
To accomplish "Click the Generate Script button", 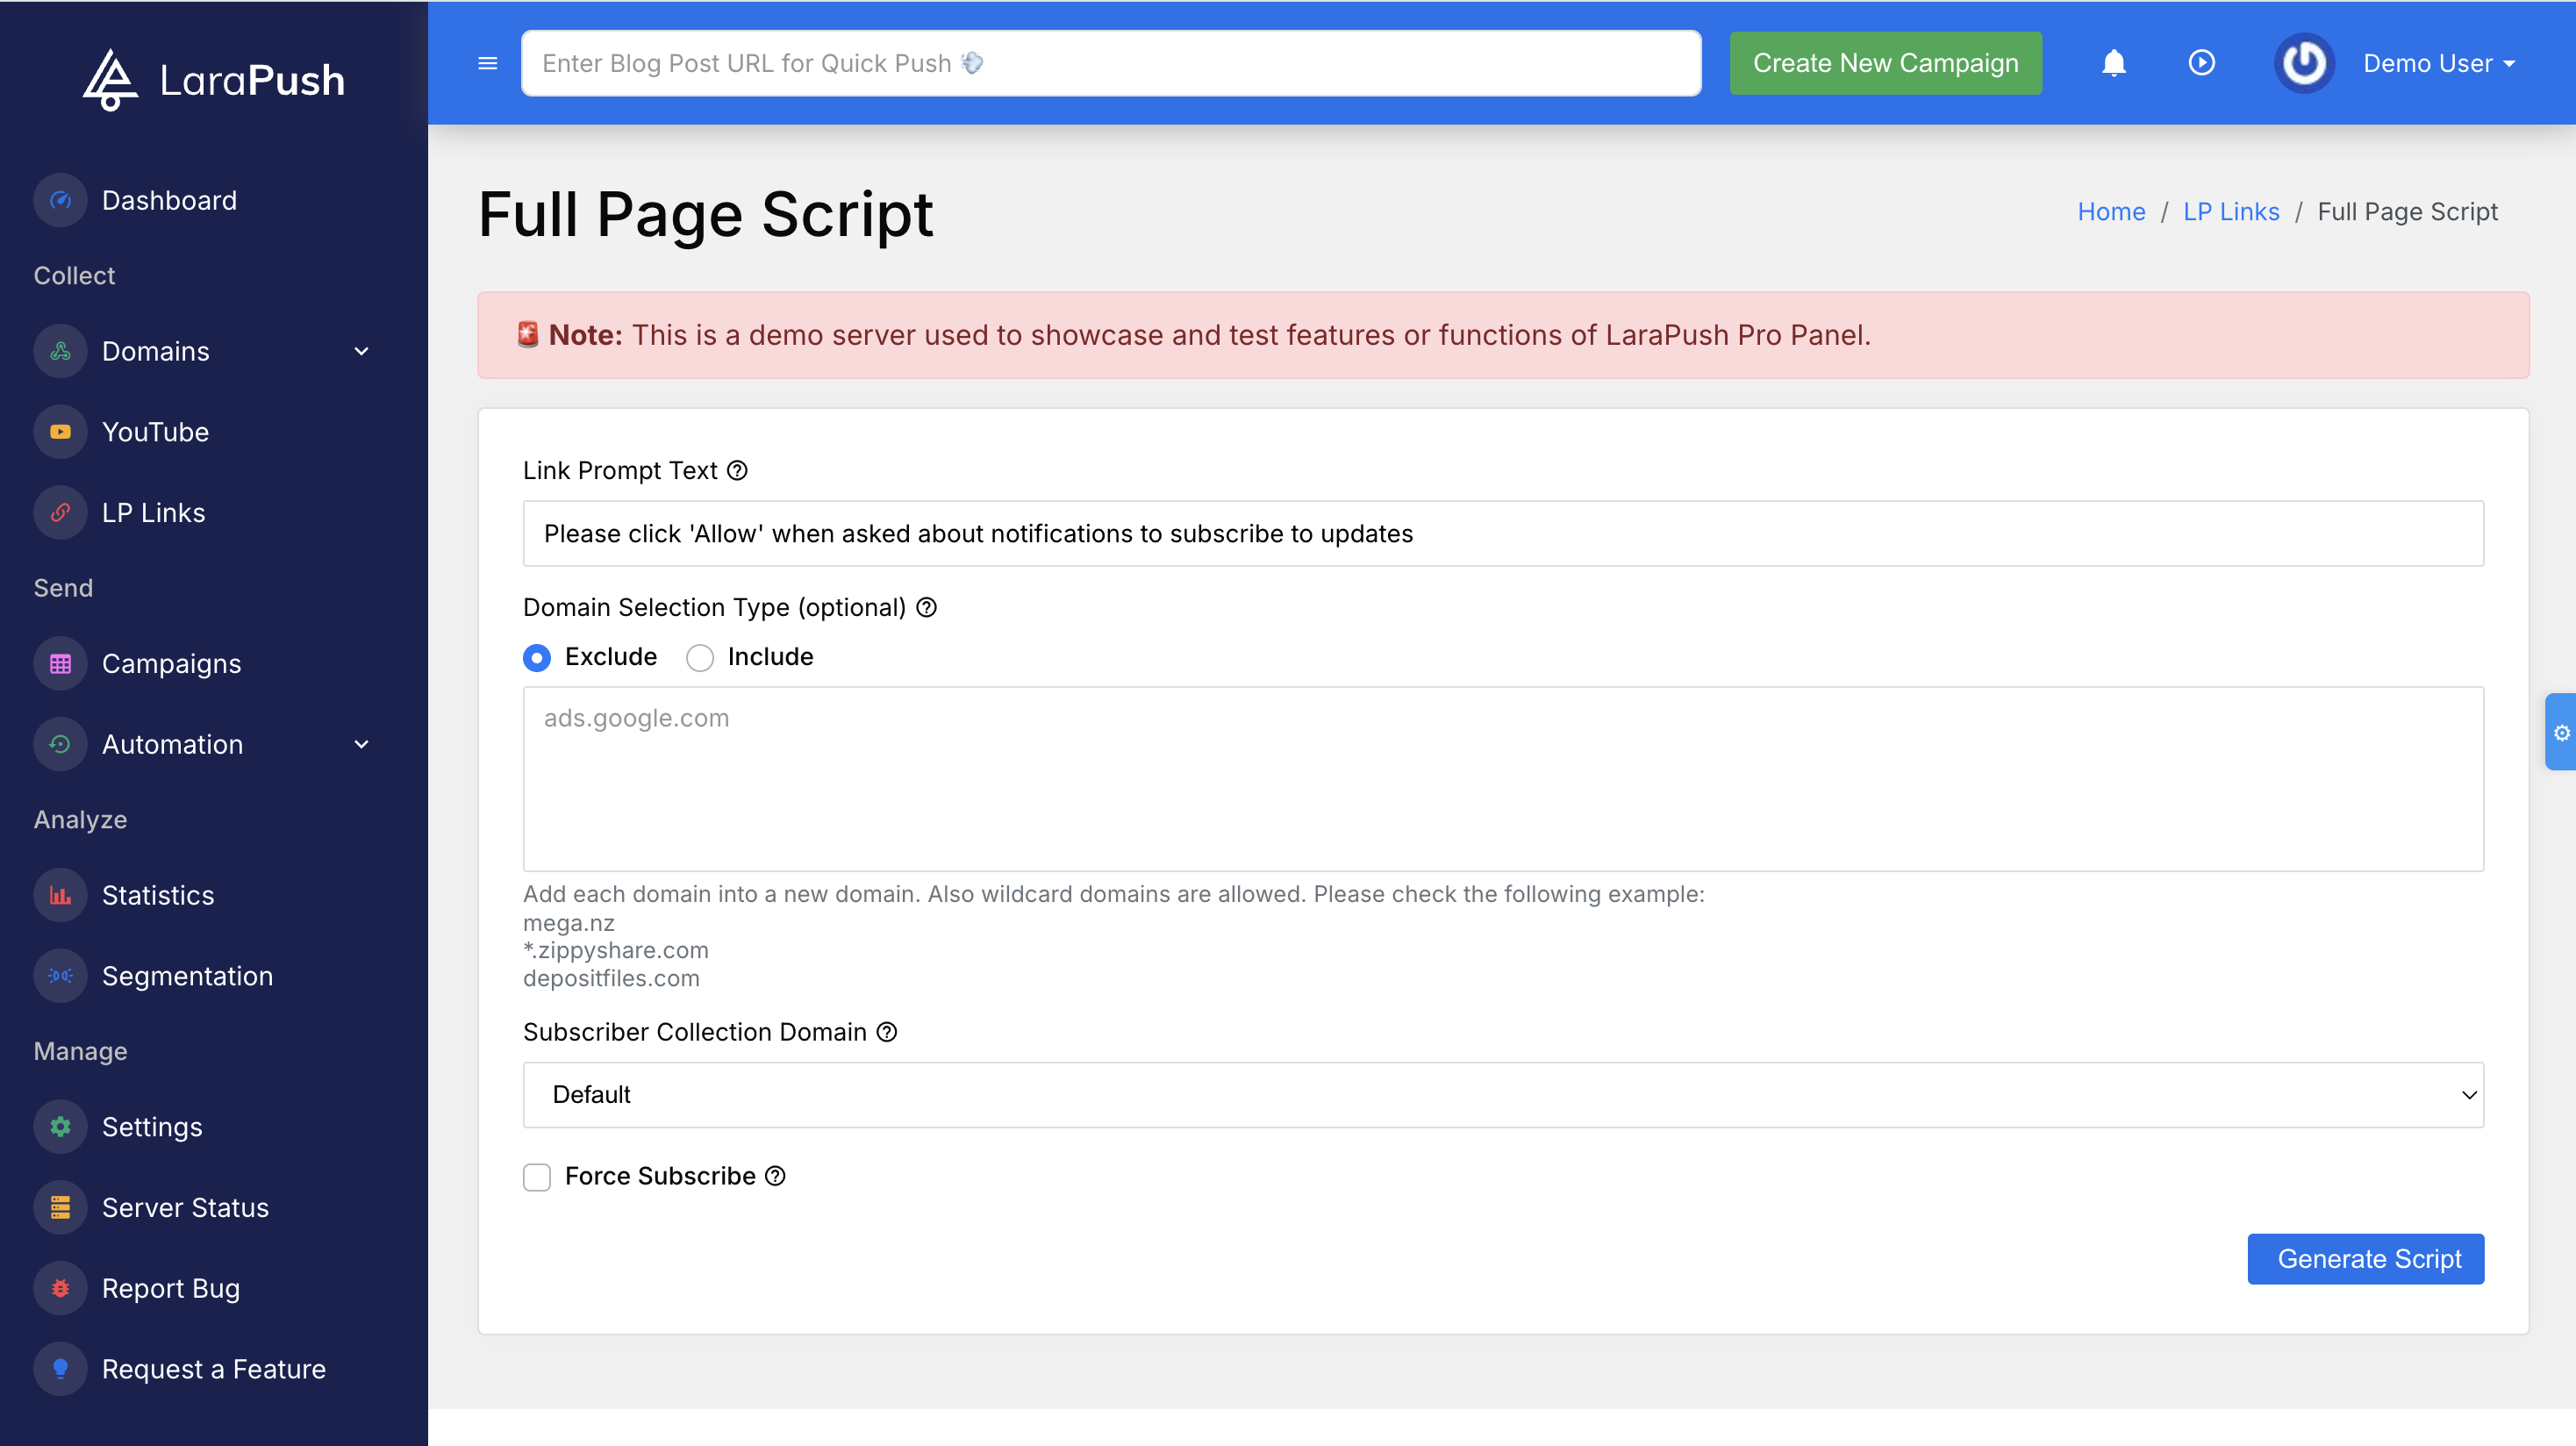I will (2366, 1259).
